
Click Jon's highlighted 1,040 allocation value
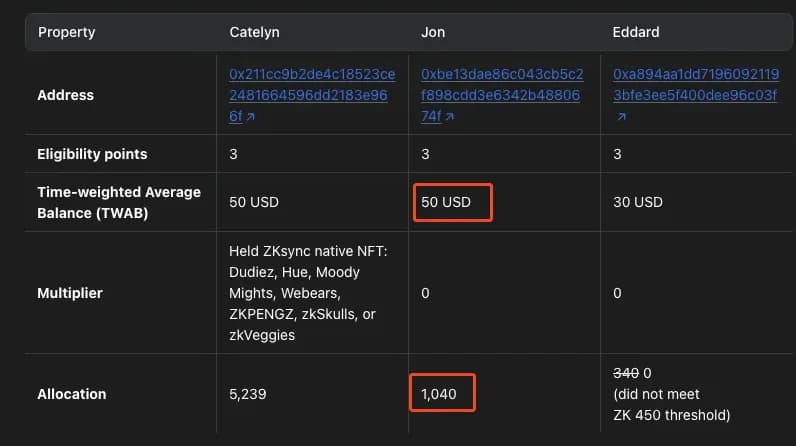coord(441,394)
